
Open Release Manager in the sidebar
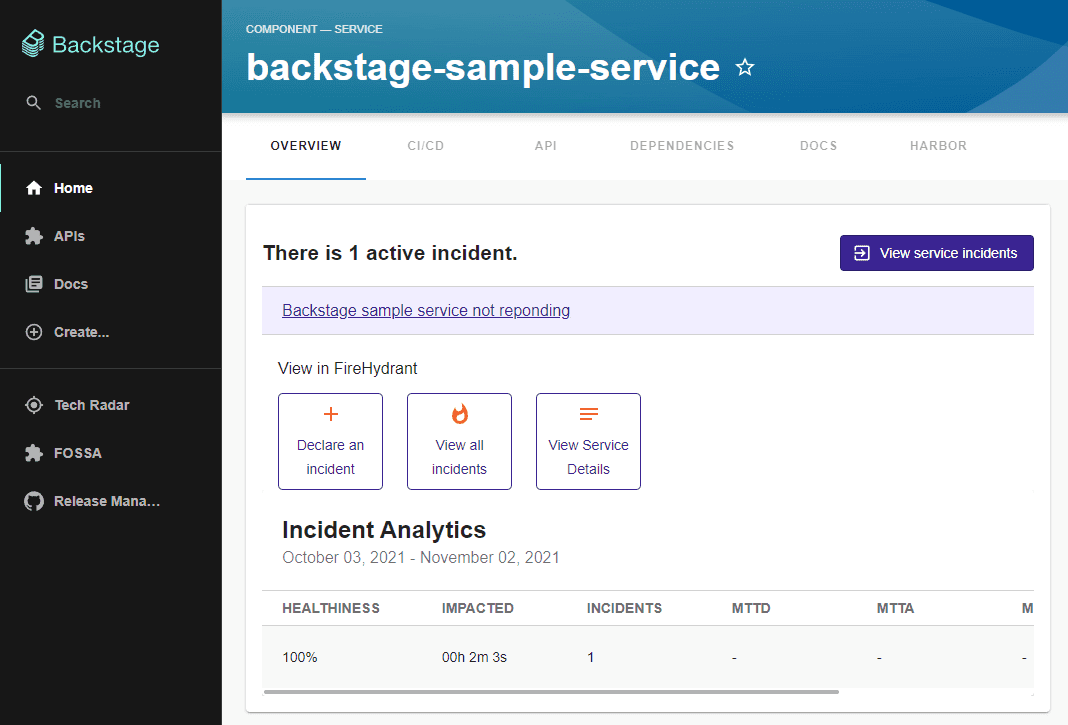click(111, 502)
